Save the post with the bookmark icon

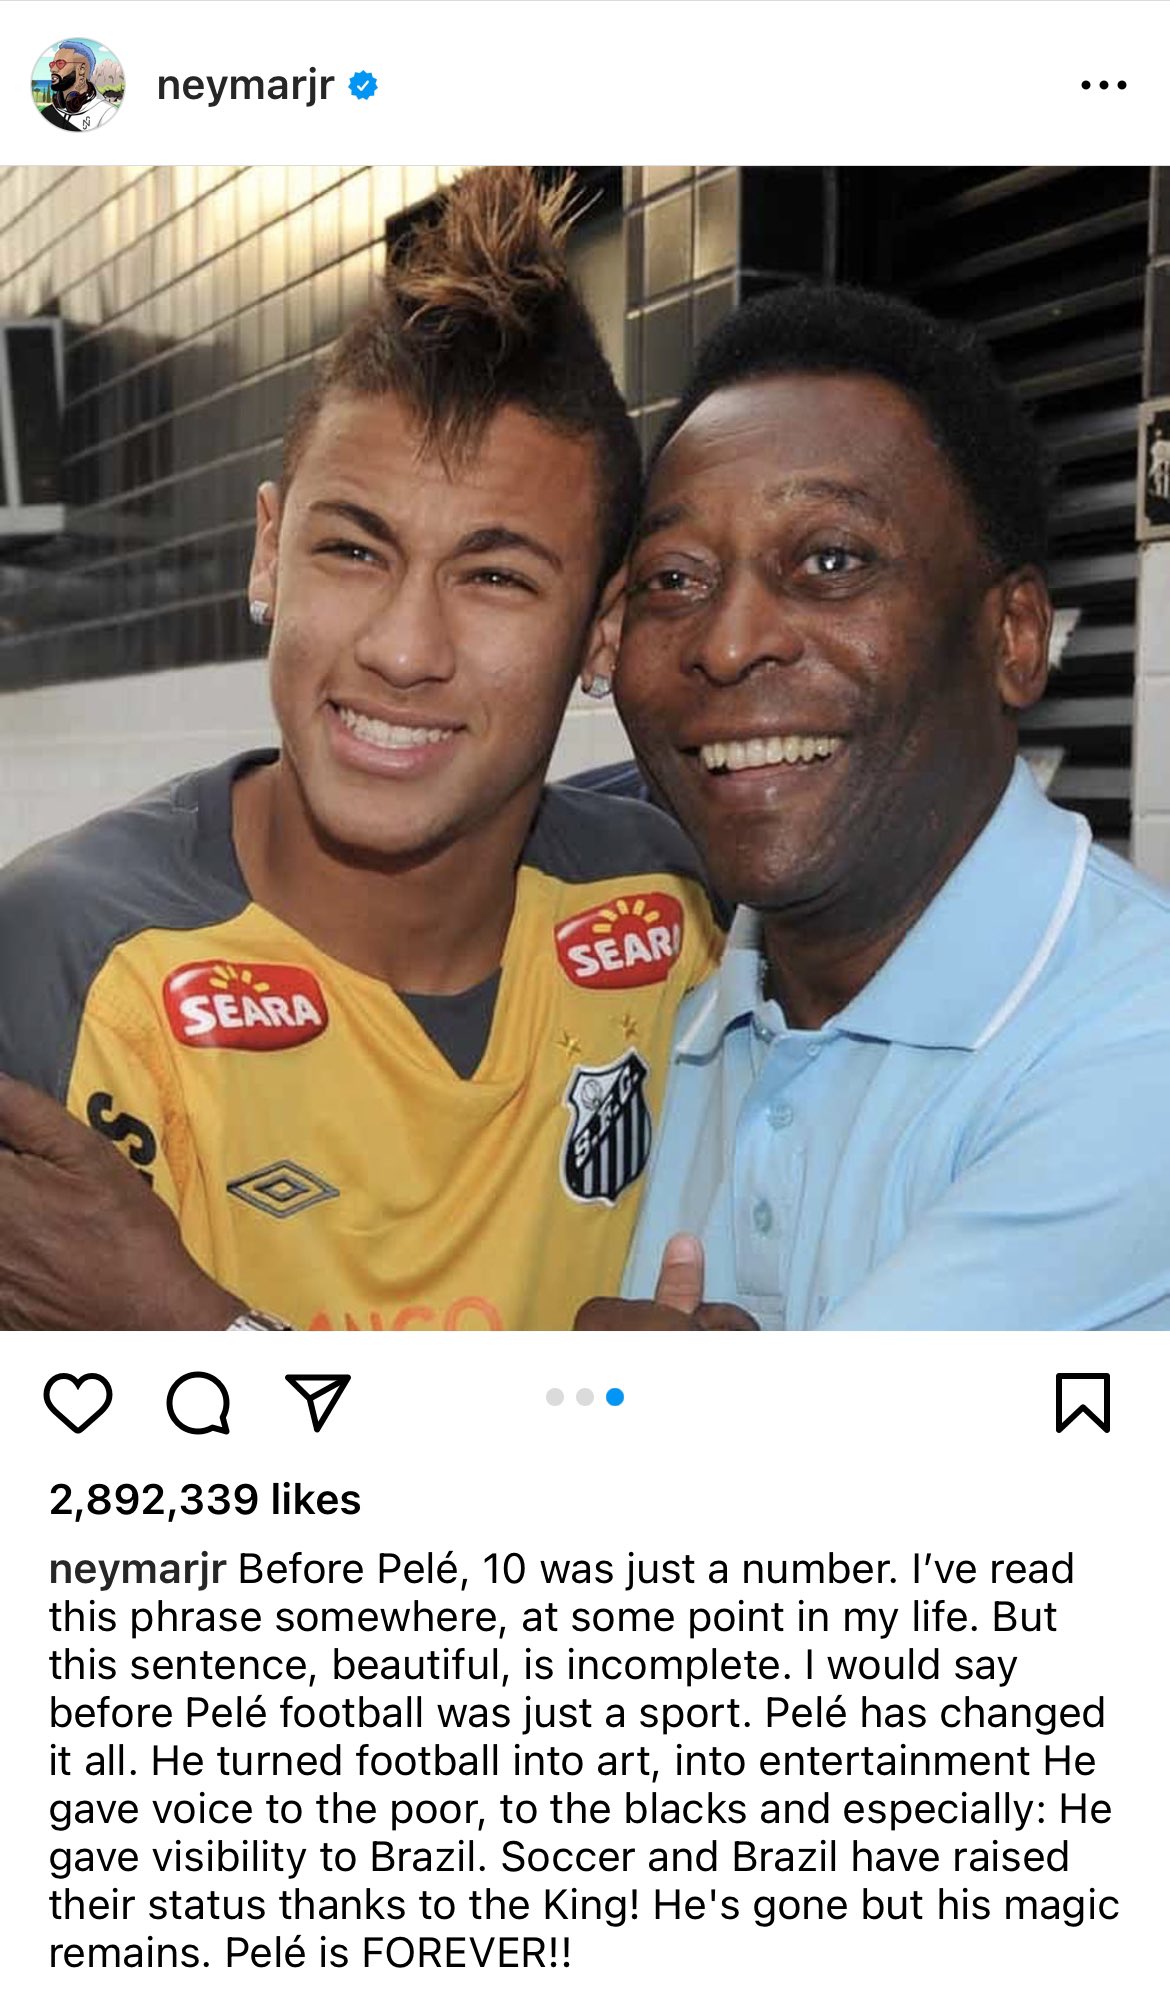(1083, 1403)
